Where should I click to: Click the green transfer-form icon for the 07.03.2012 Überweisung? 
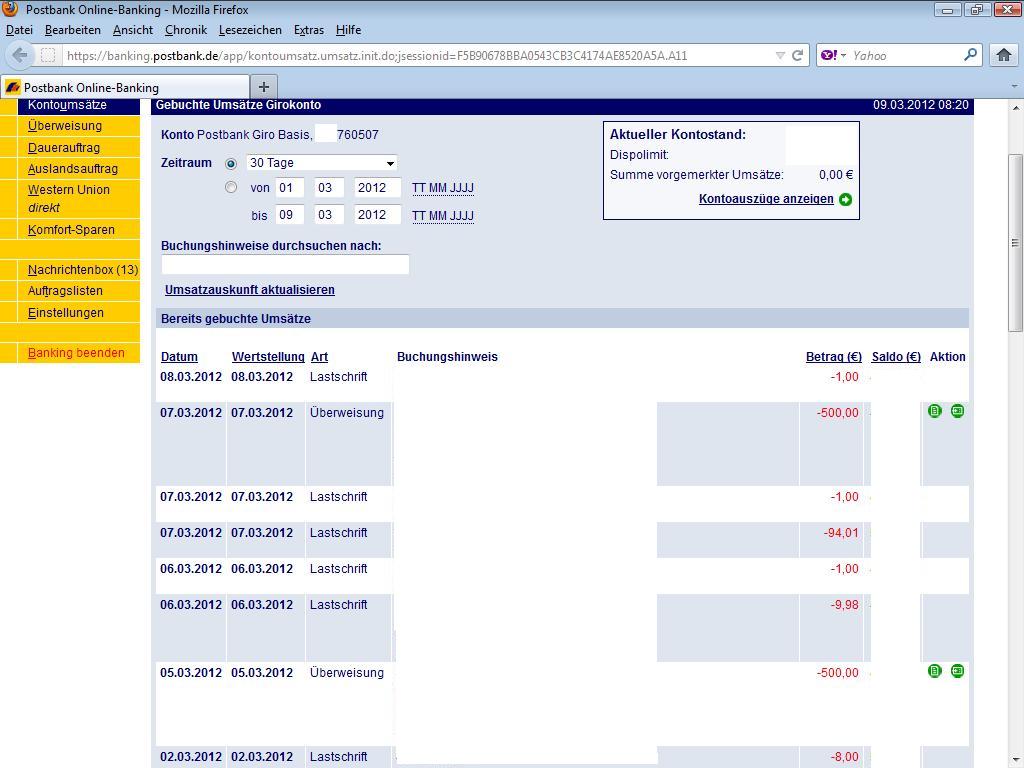pos(957,411)
